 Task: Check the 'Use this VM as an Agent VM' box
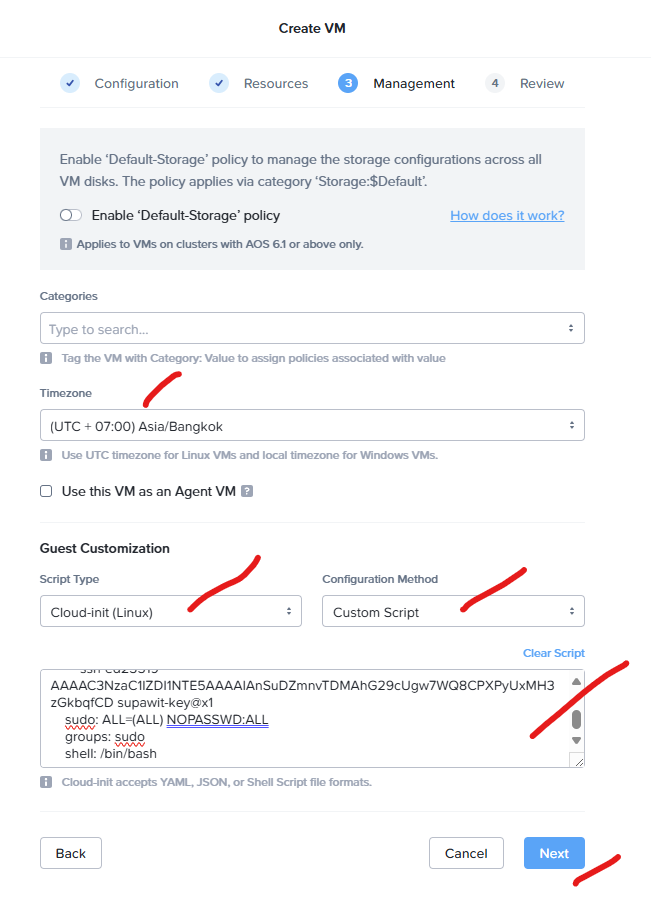46,491
